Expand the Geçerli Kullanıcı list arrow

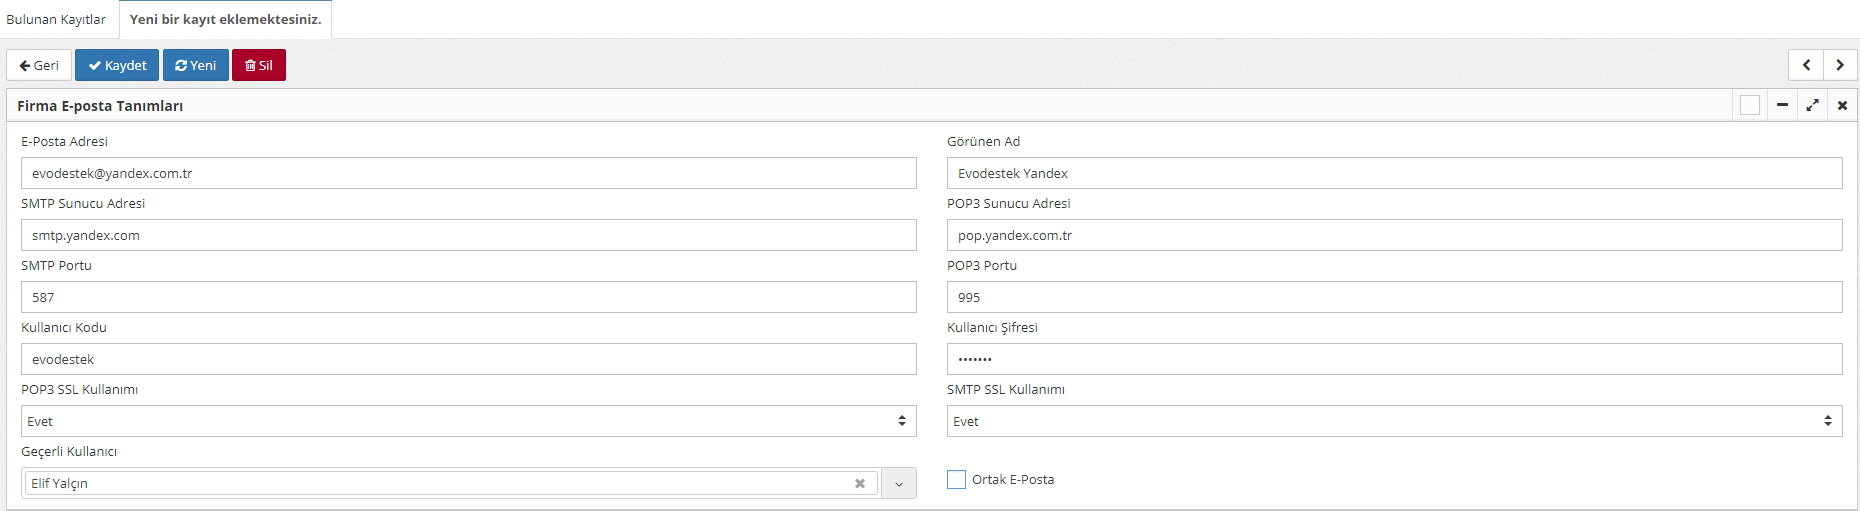point(899,484)
